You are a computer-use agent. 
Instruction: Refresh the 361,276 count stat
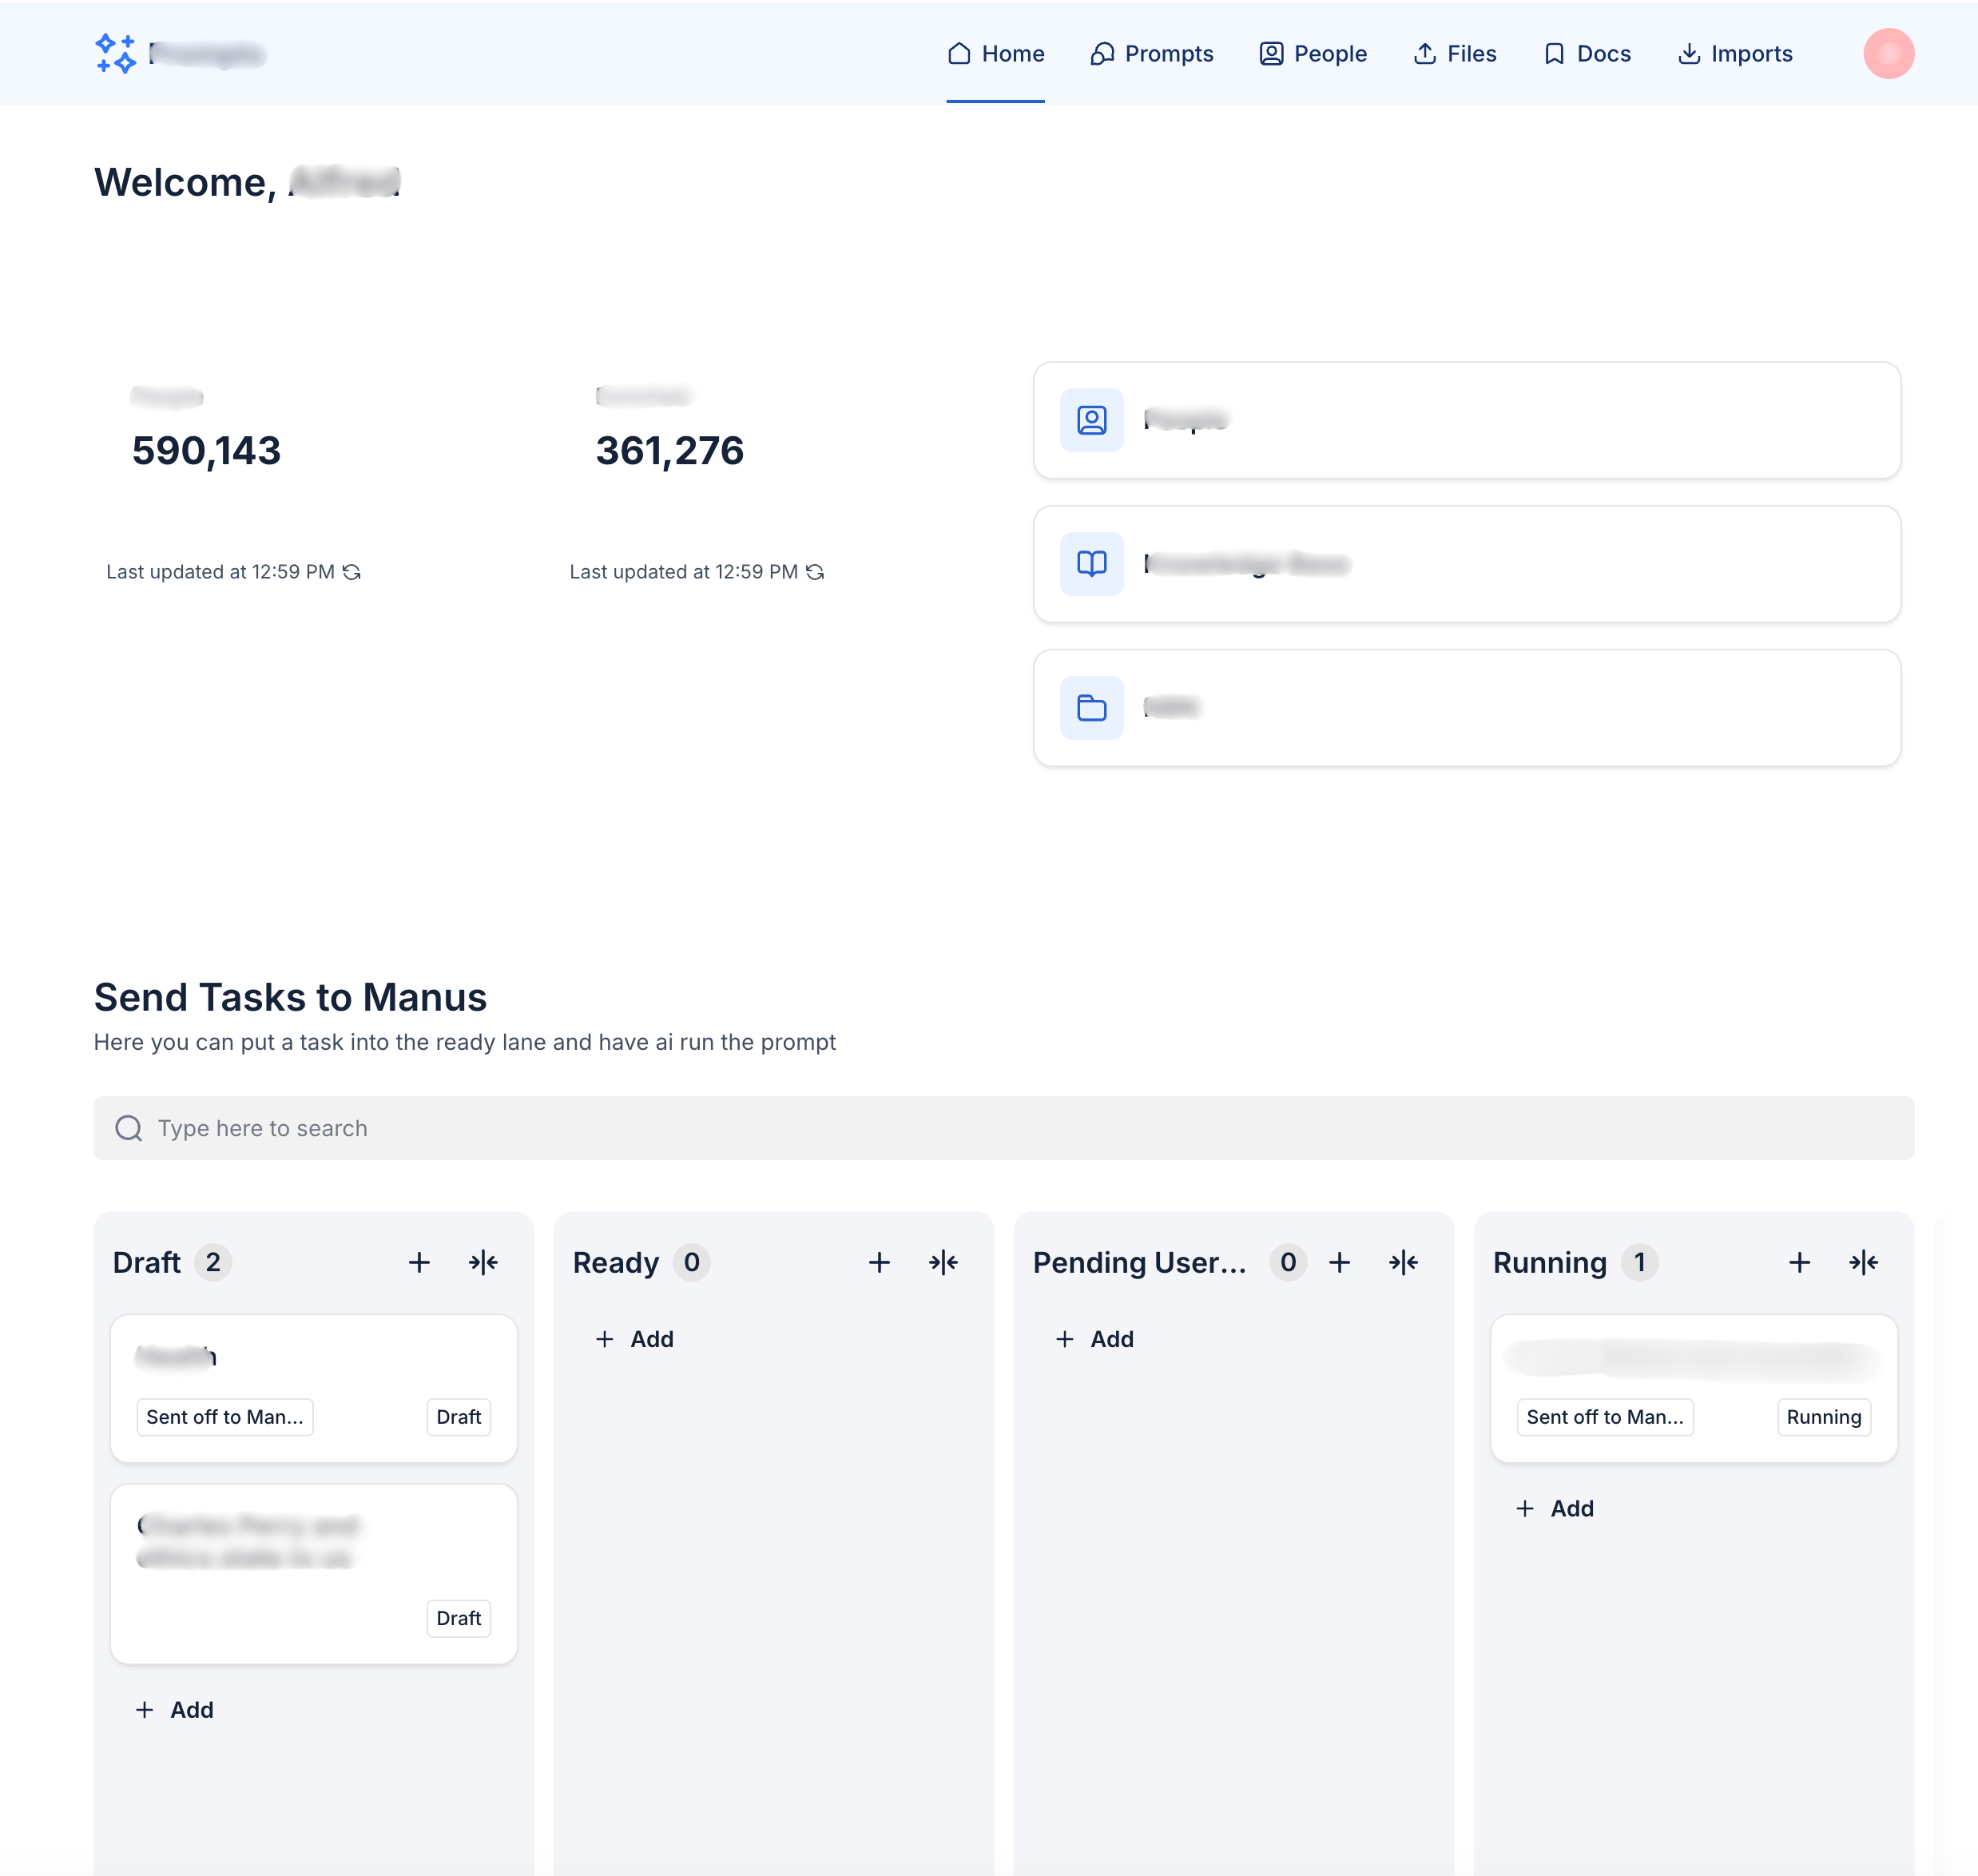(x=815, y=572)
